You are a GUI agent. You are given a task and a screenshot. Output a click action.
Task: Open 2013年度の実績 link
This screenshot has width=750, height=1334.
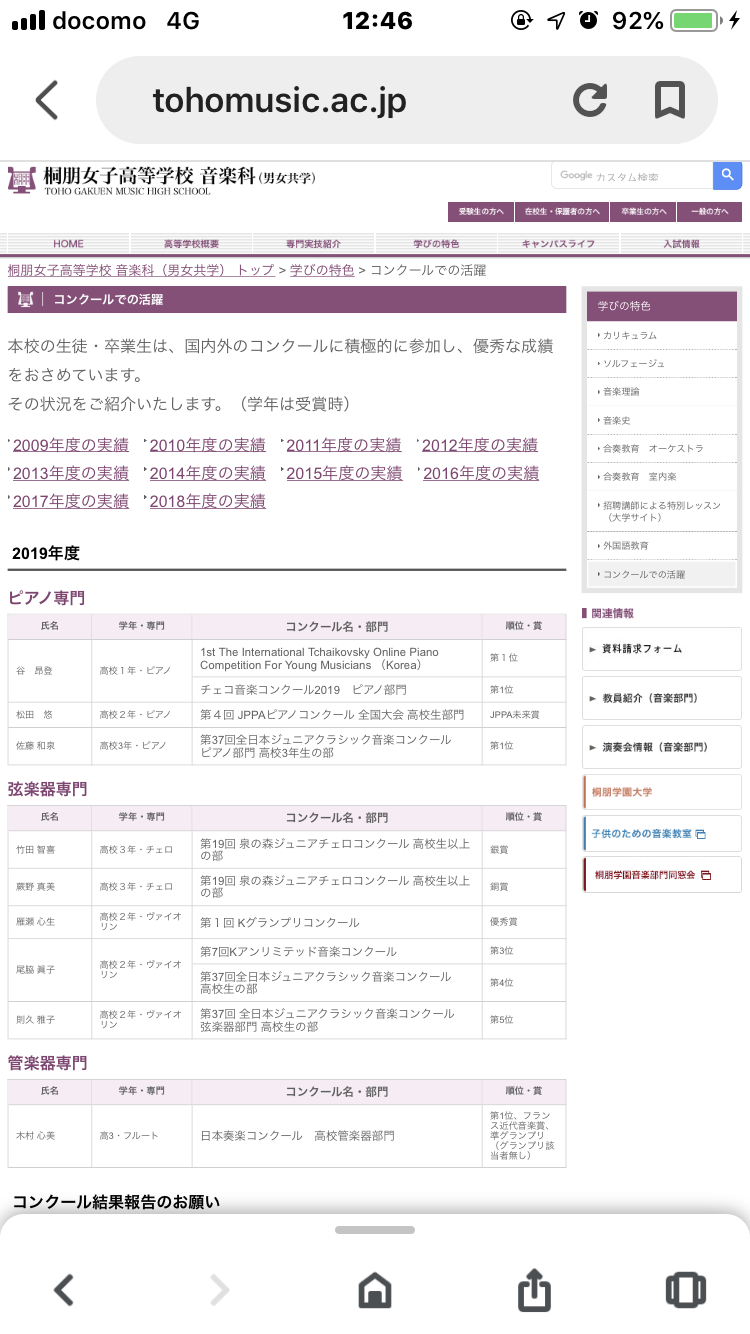tap(71, 473)
